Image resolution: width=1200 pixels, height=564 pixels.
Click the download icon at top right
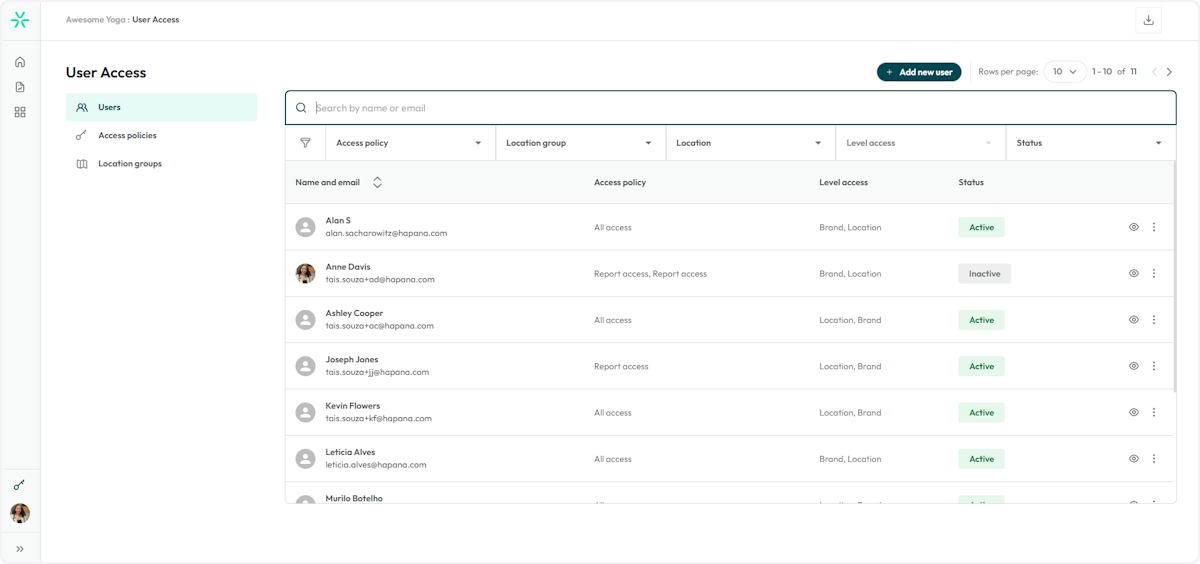[1148, 20]
